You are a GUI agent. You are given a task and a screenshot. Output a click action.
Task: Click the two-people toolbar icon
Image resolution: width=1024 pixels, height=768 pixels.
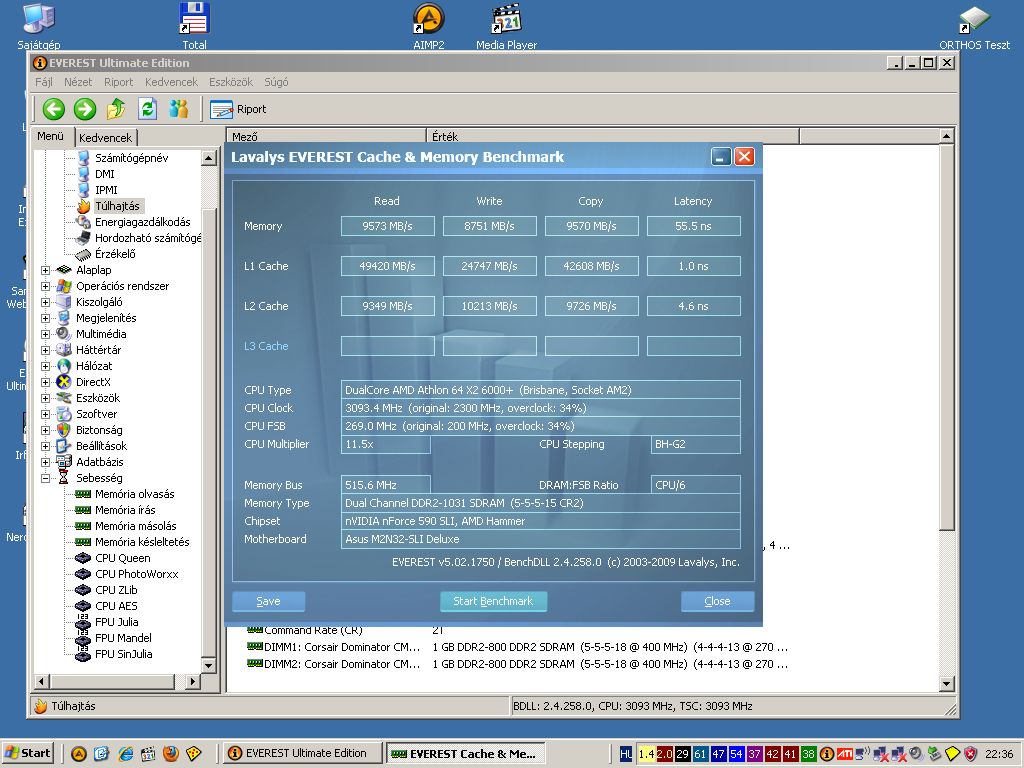click(x=178, y=109)
